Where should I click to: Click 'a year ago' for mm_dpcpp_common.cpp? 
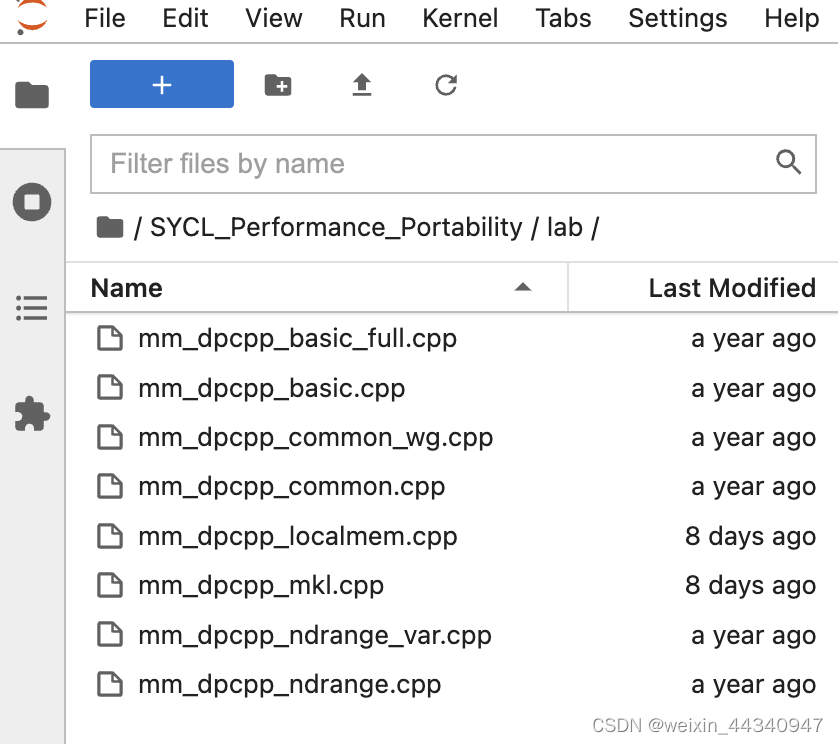754,487
